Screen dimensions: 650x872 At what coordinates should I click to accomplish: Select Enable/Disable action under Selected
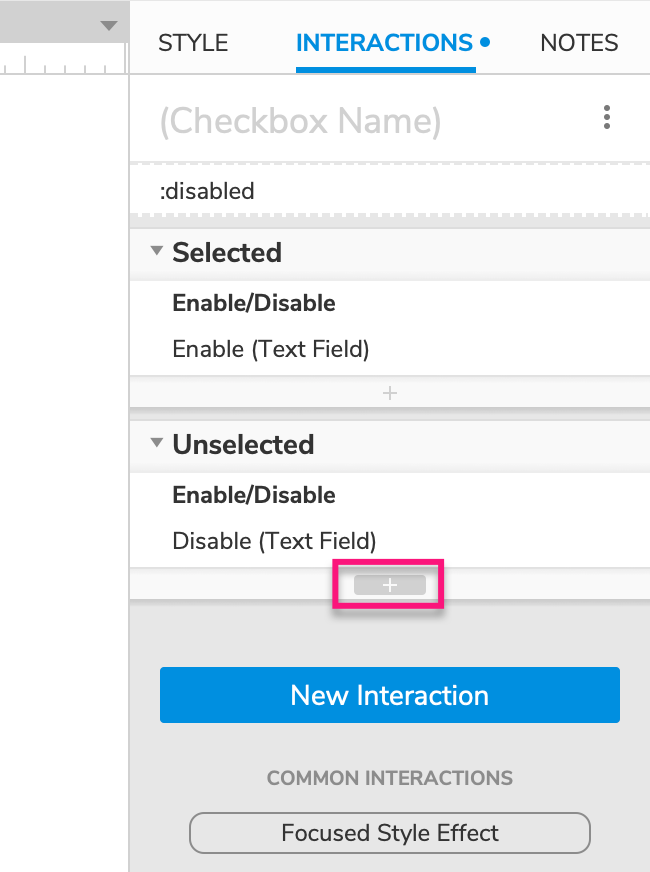point(254,303)
